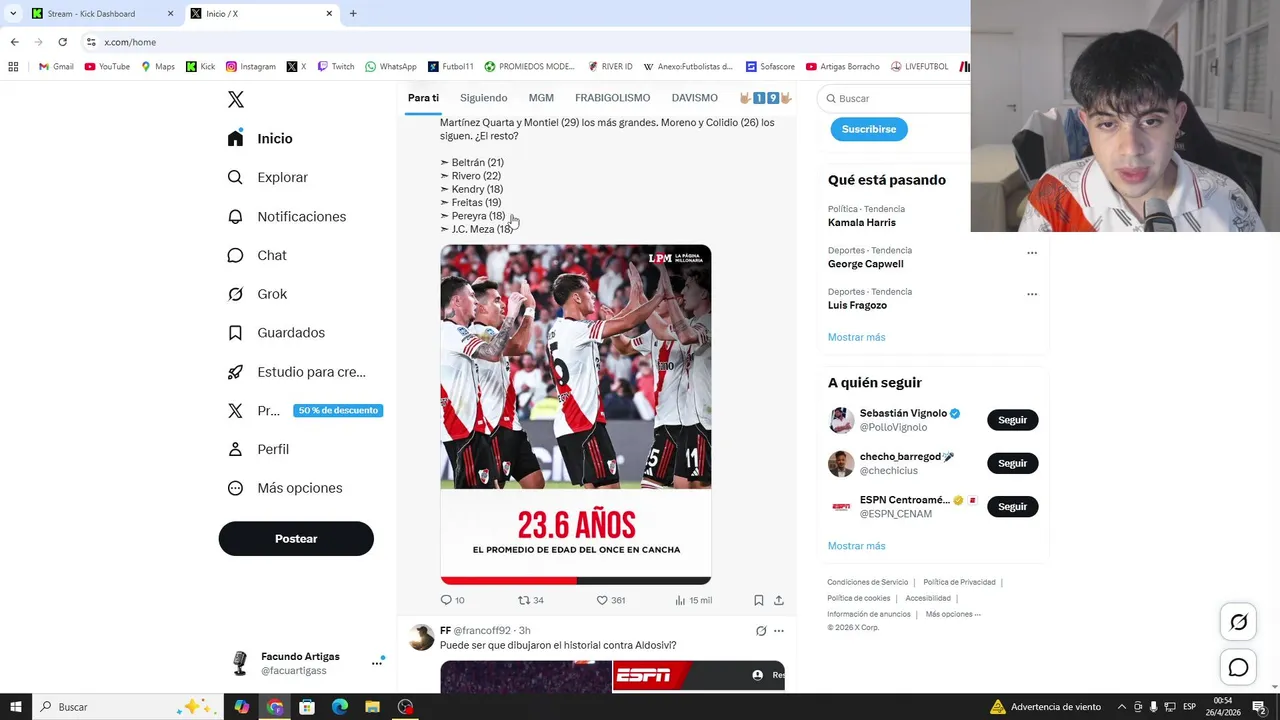This screenshot has width=1280, height=720.
Task: Follow checho barregod
Action: point(1012,463)
